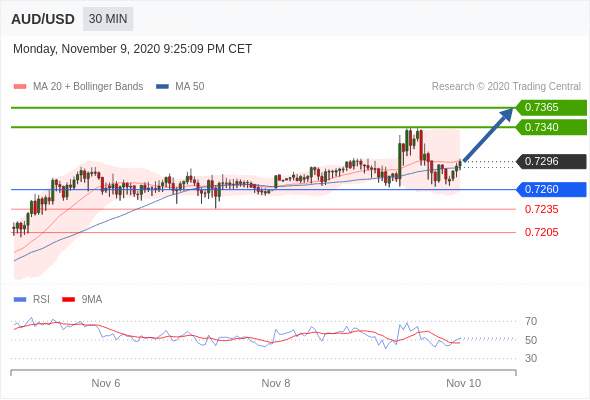Click the 0.7205 red support label
Viewport: 590px width, 400px height.
click(x=541, y=233)
